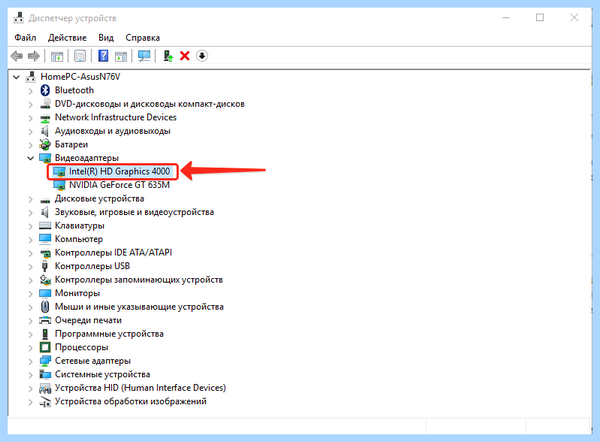Click the HomePC-AsusN76V computer icon
Viewport: 600px width, 442px height.
pyautogui.click(x=31, y=77)
